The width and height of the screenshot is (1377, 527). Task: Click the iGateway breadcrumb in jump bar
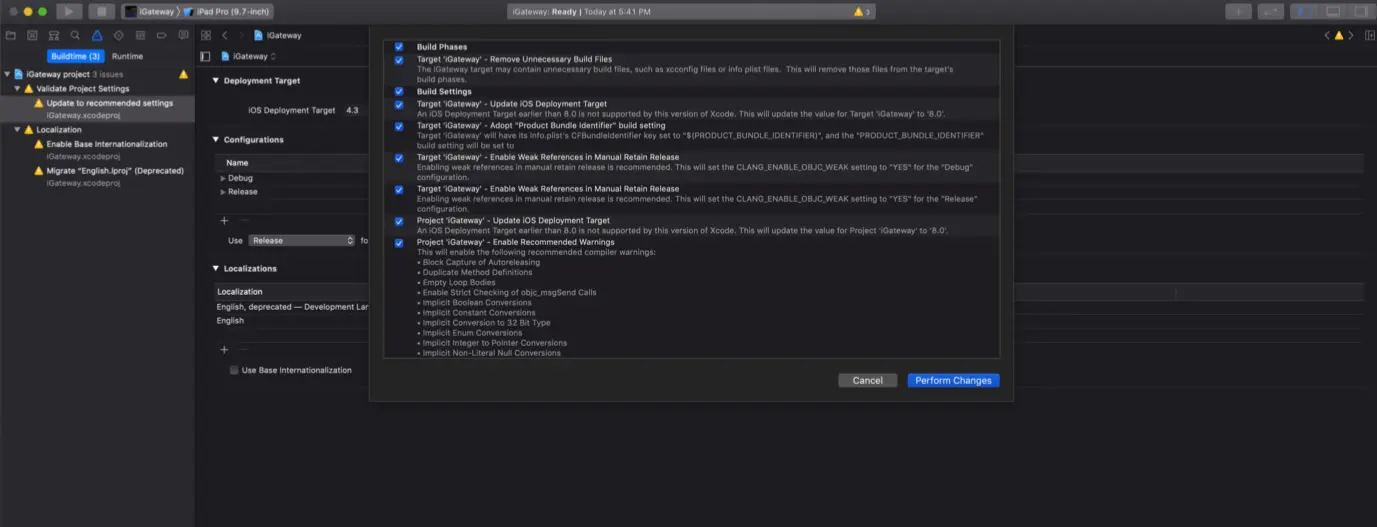(278, 35)
